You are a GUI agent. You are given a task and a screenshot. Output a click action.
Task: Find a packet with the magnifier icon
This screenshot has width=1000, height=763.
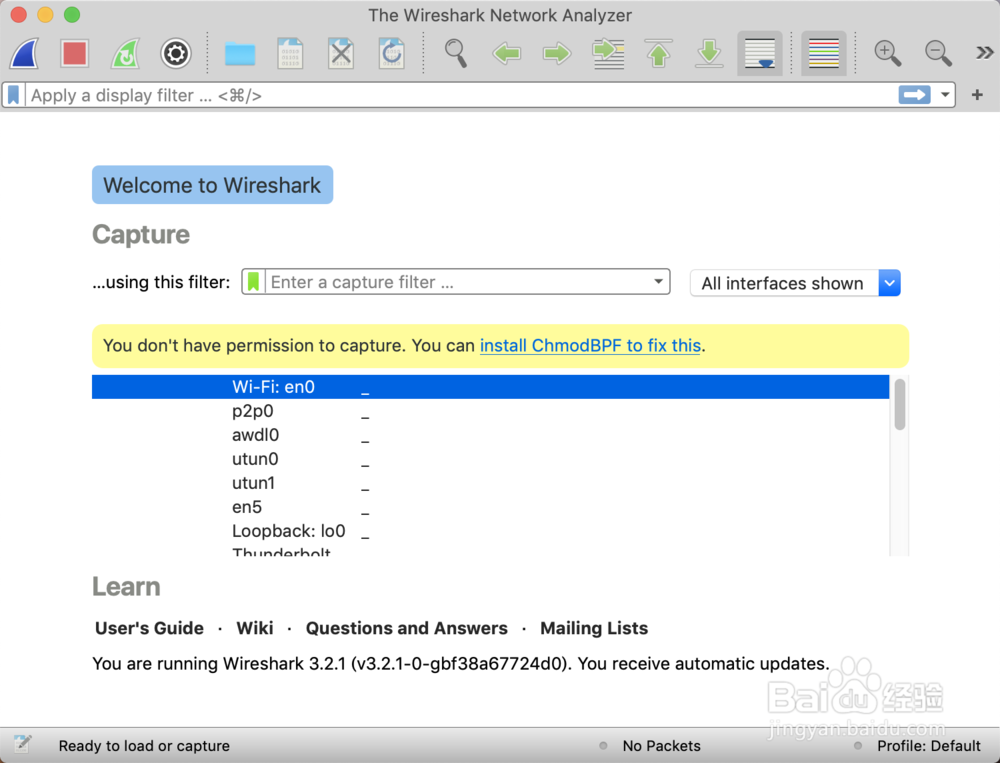[x=455, y=54]
